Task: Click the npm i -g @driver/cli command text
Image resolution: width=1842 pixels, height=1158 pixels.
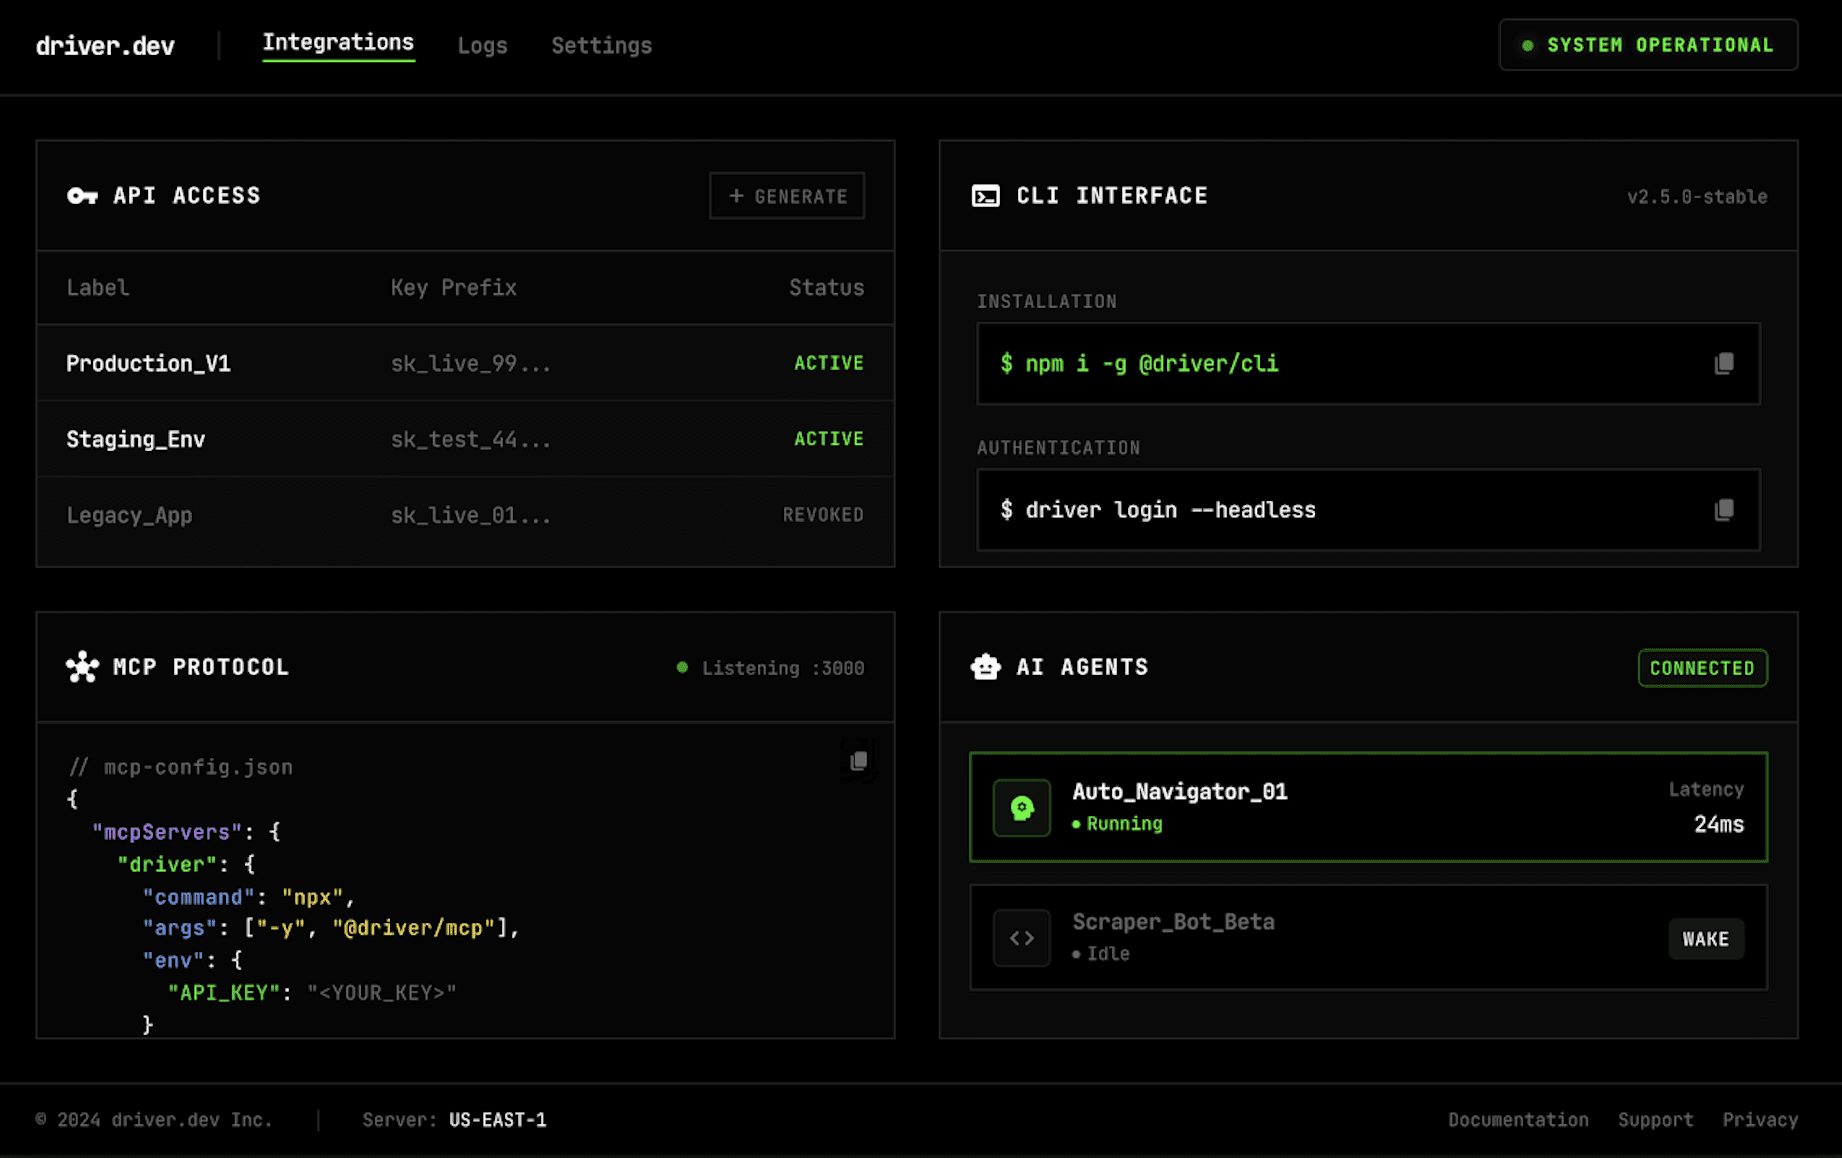Action: [x=1139, y=364]
